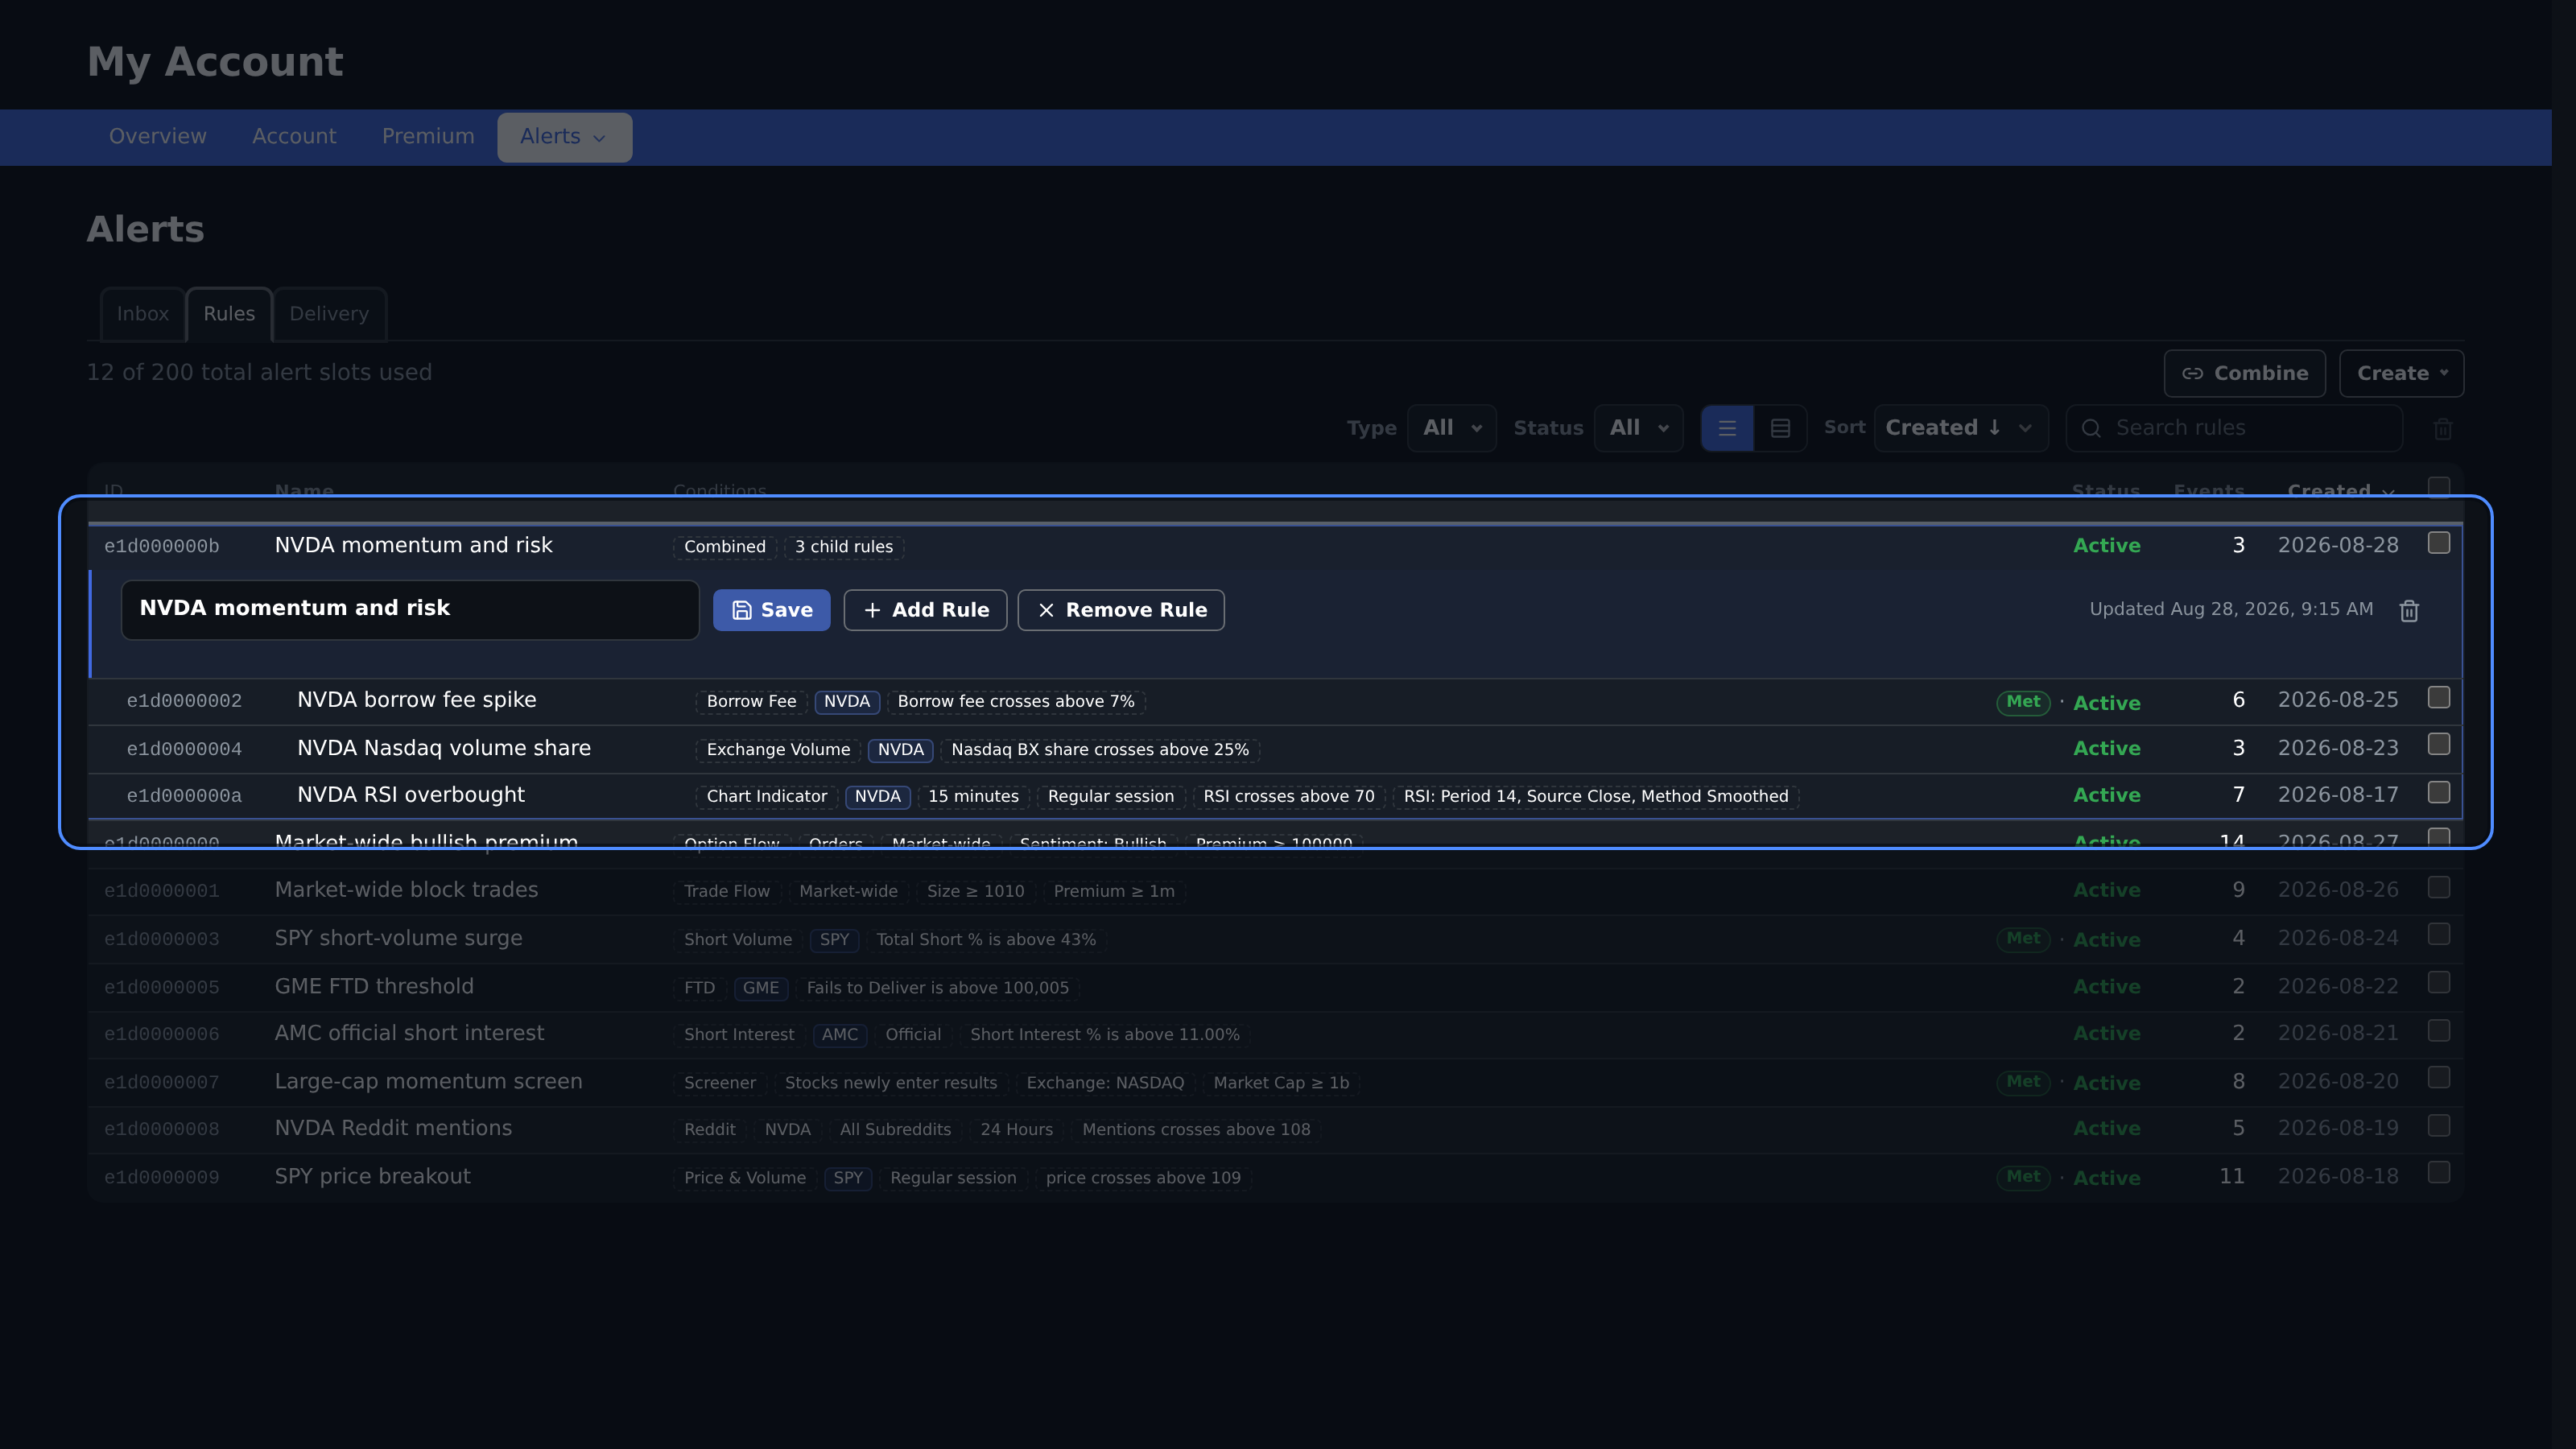Switch to the Delivery tab
The image size is (2576, 1449).
click(x=329, y=314)
